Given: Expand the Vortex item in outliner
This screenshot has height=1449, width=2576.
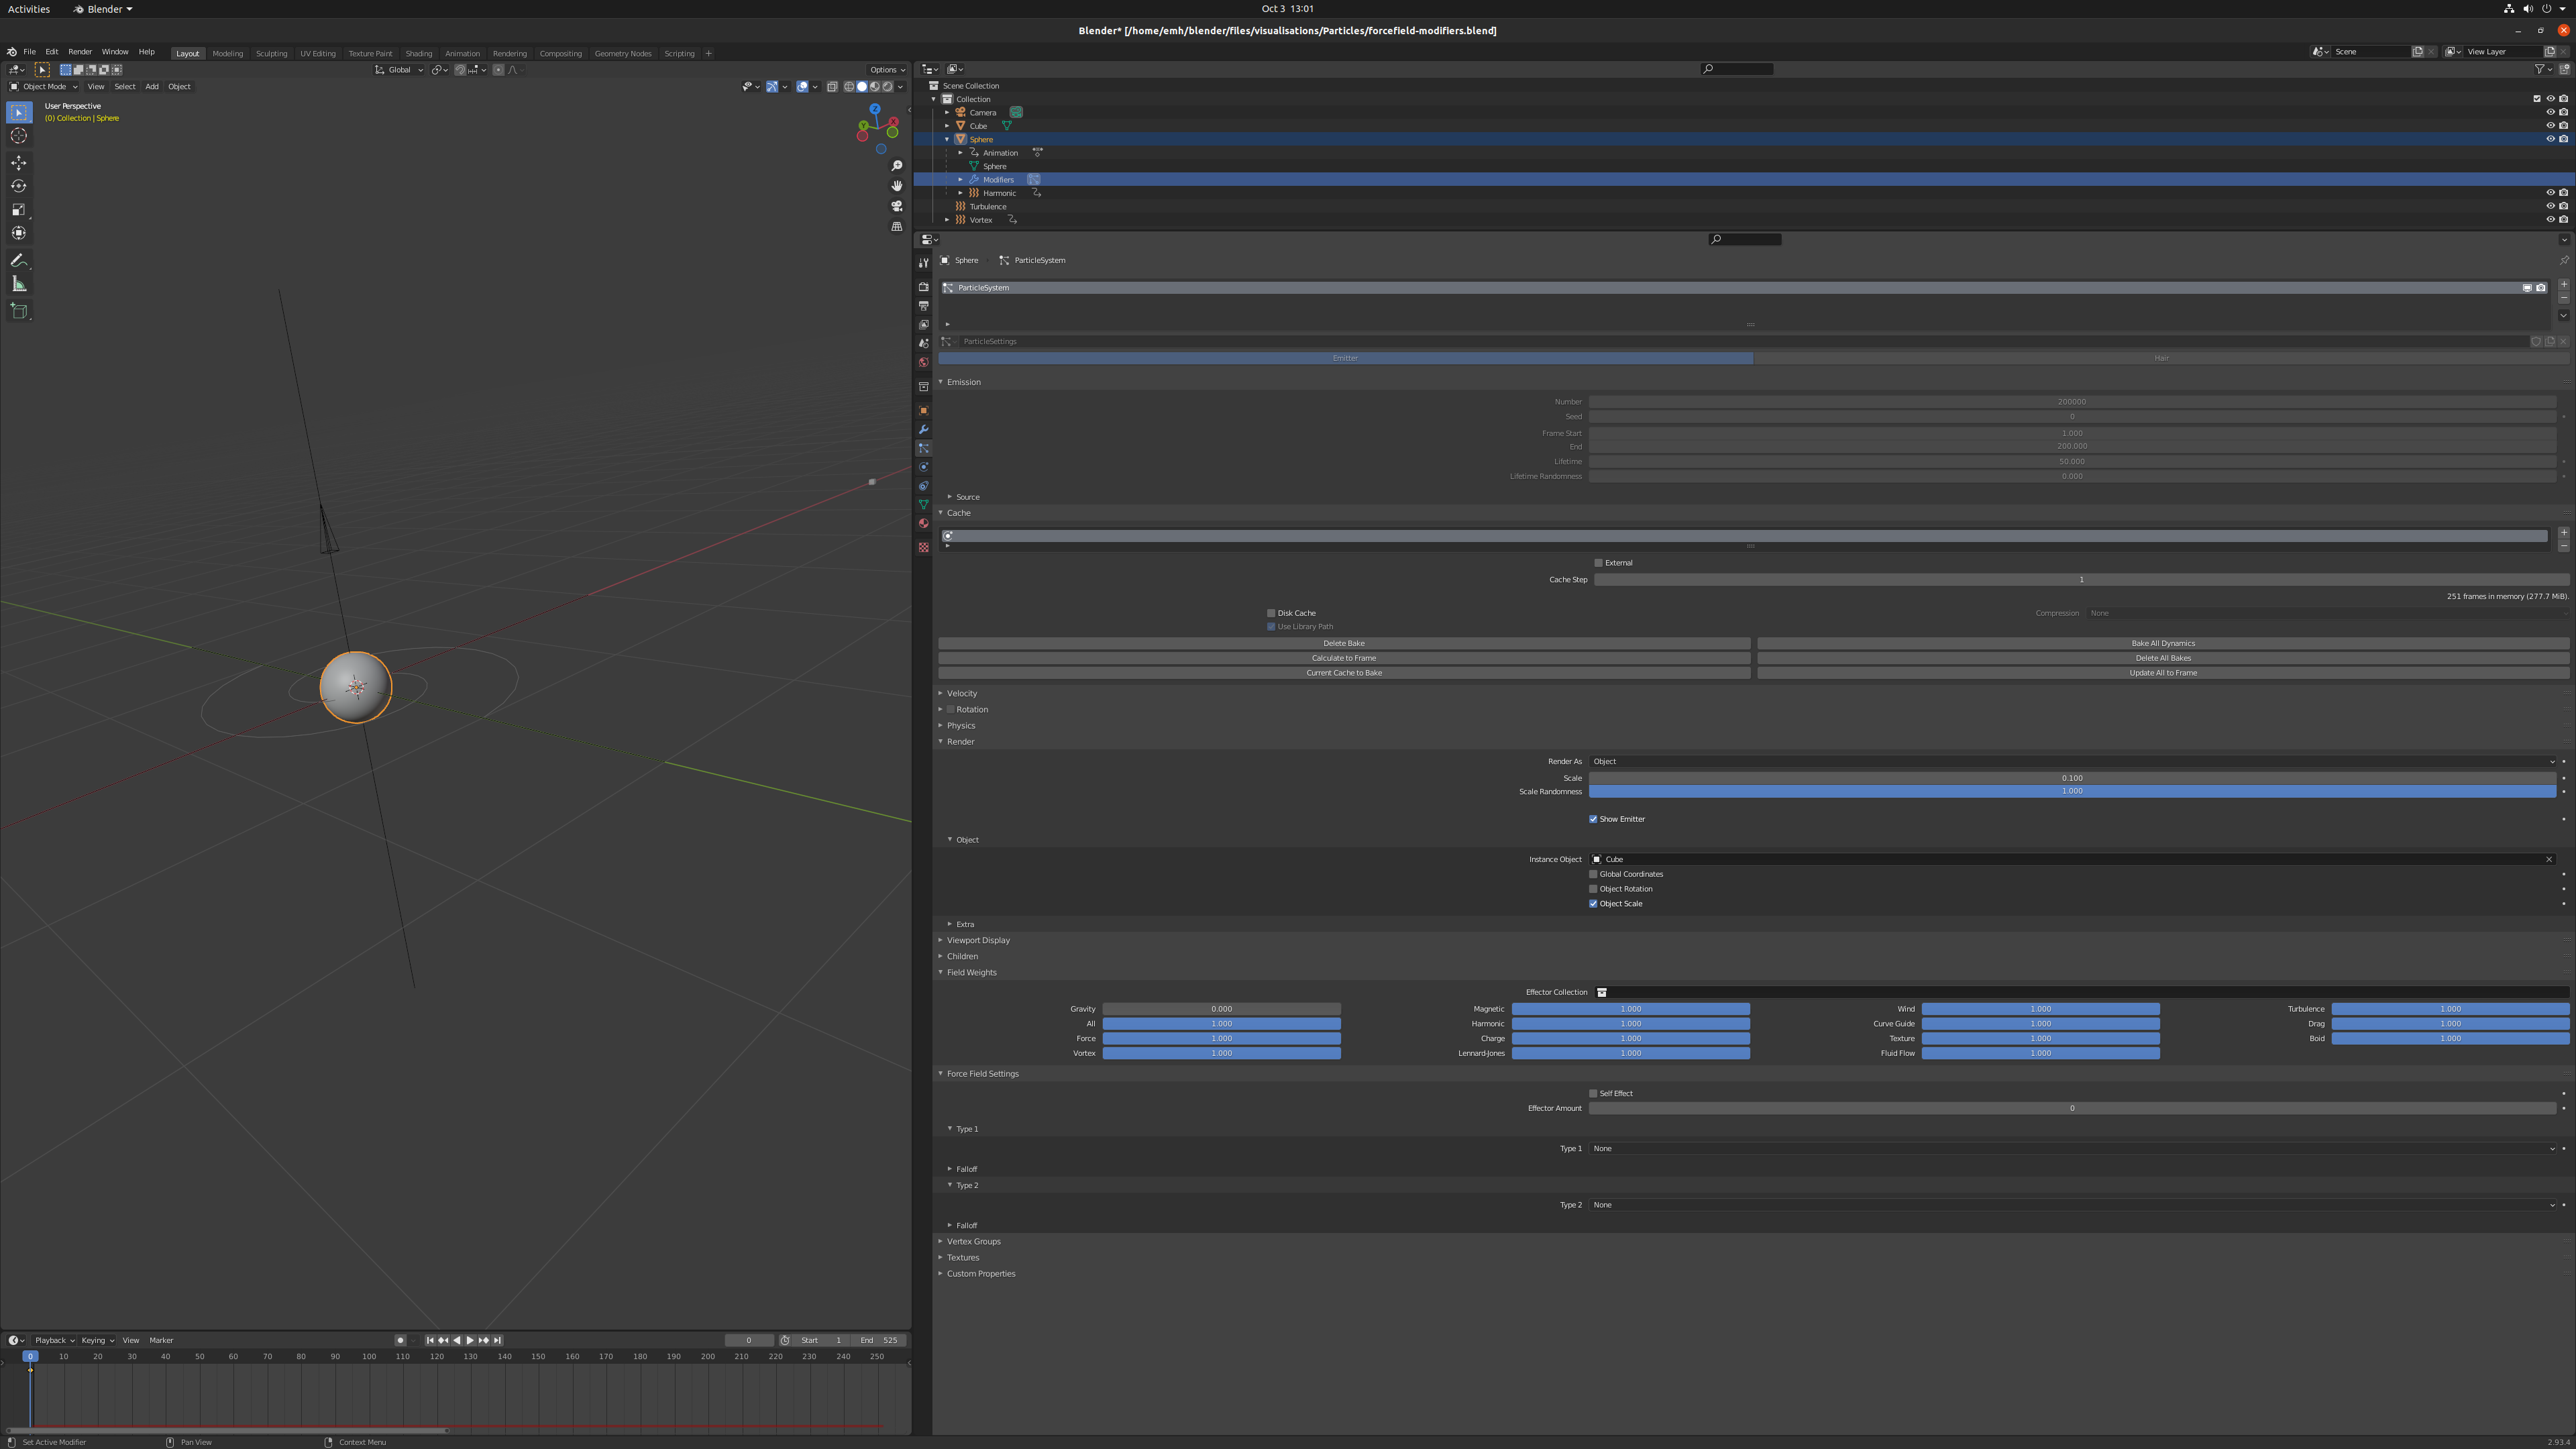Looking at the screenshot, I should point(947,220).
